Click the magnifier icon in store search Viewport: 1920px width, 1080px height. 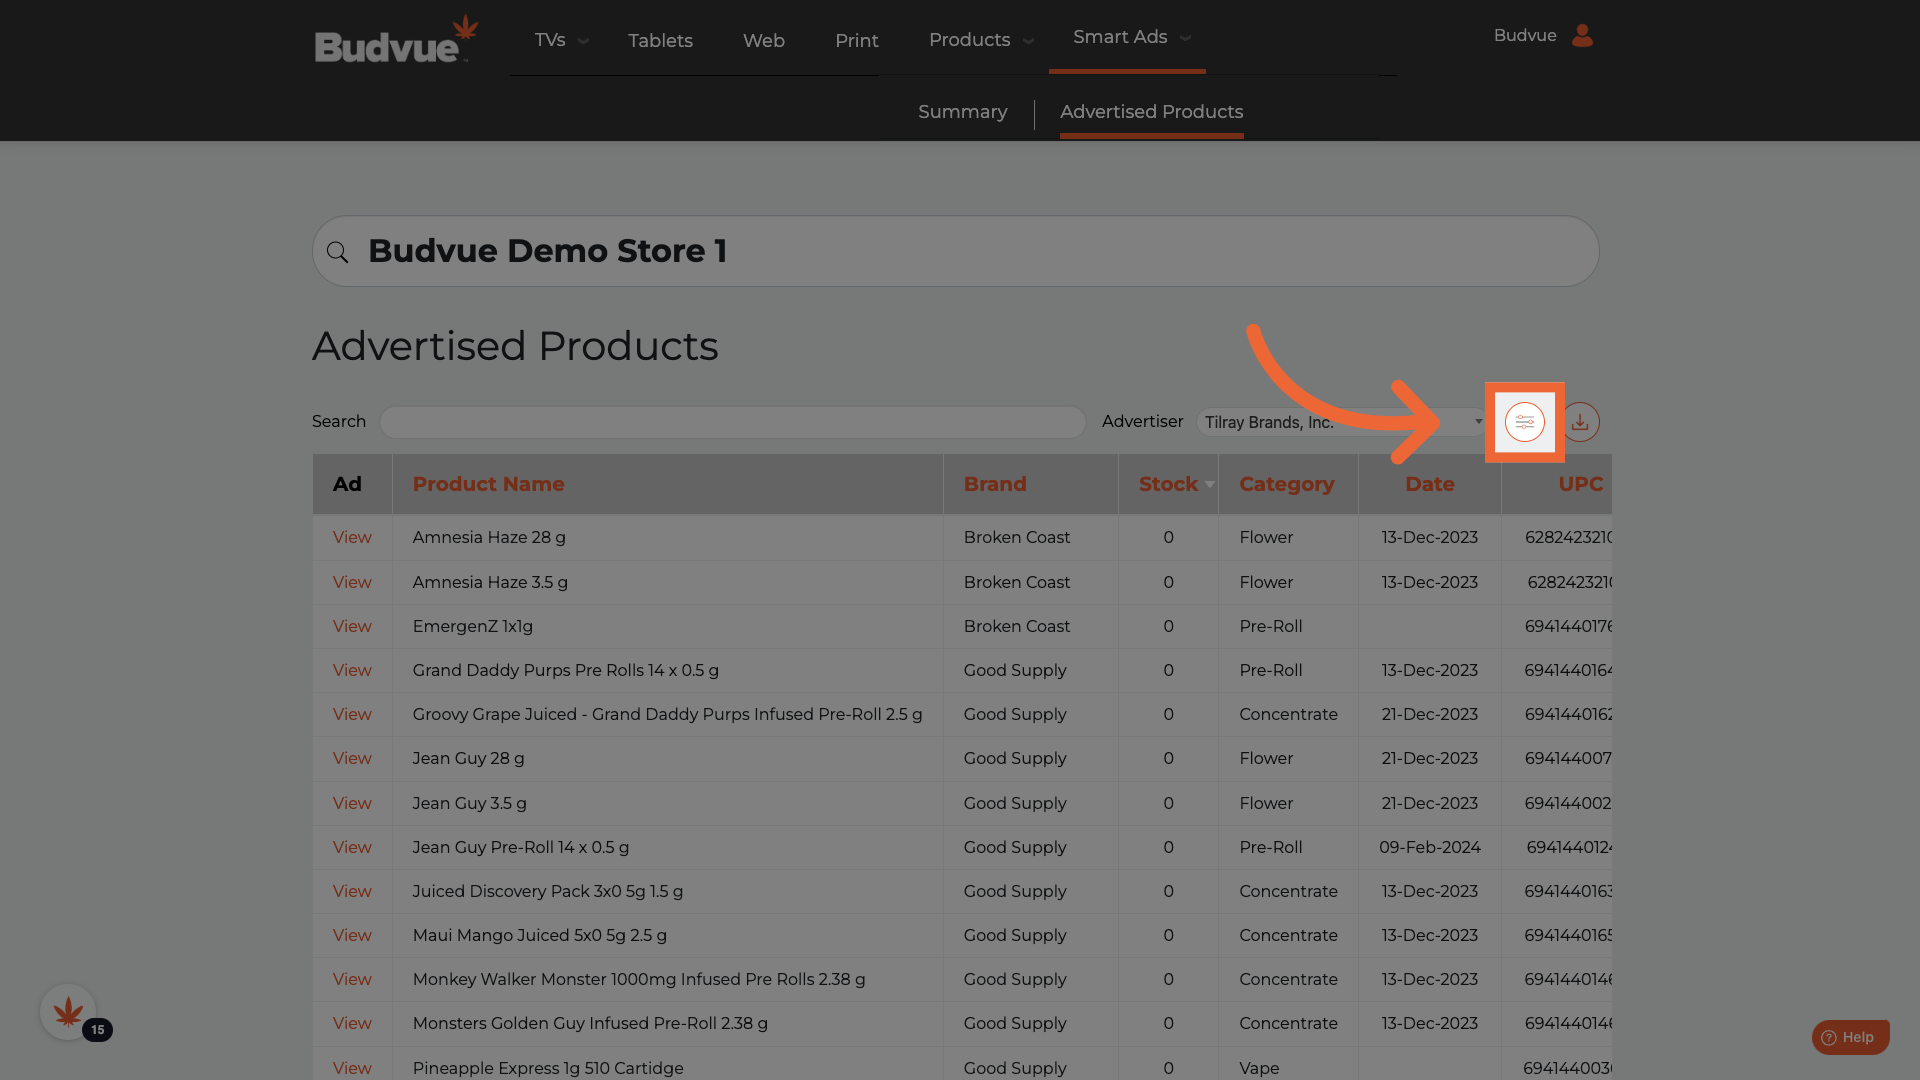tap(338, 252)
